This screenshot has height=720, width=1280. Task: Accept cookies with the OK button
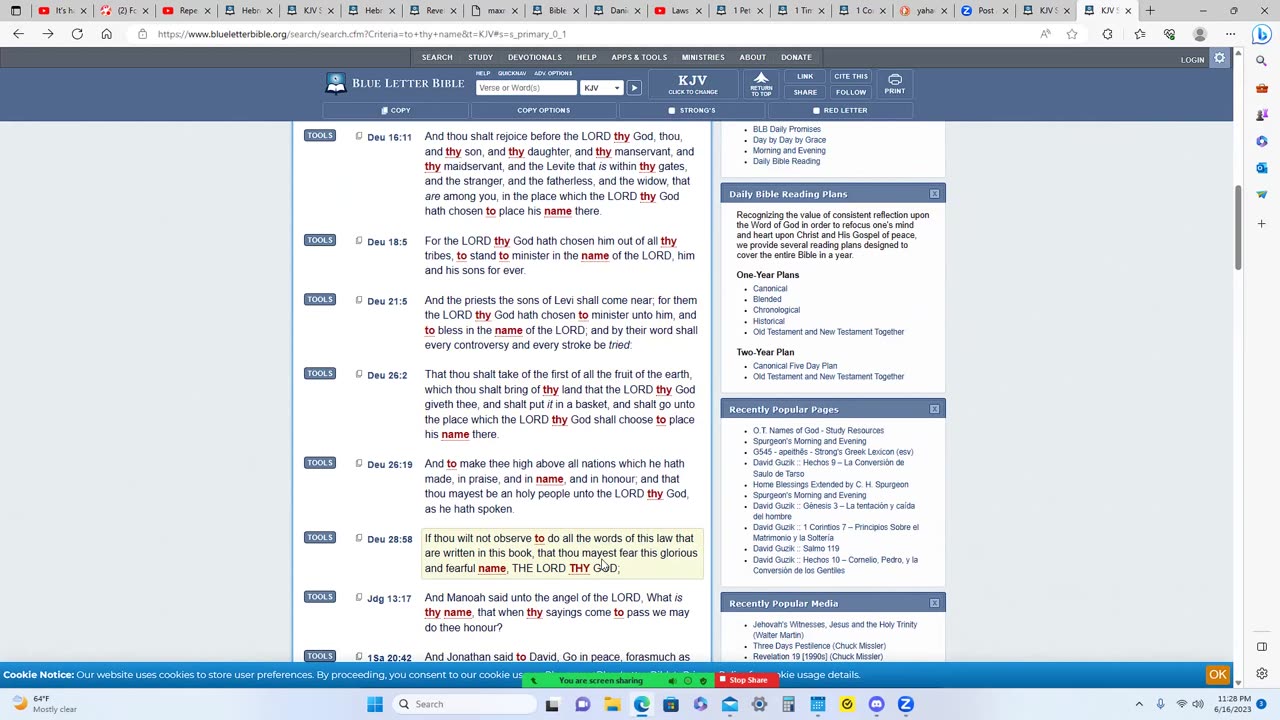pos(1217,674)
